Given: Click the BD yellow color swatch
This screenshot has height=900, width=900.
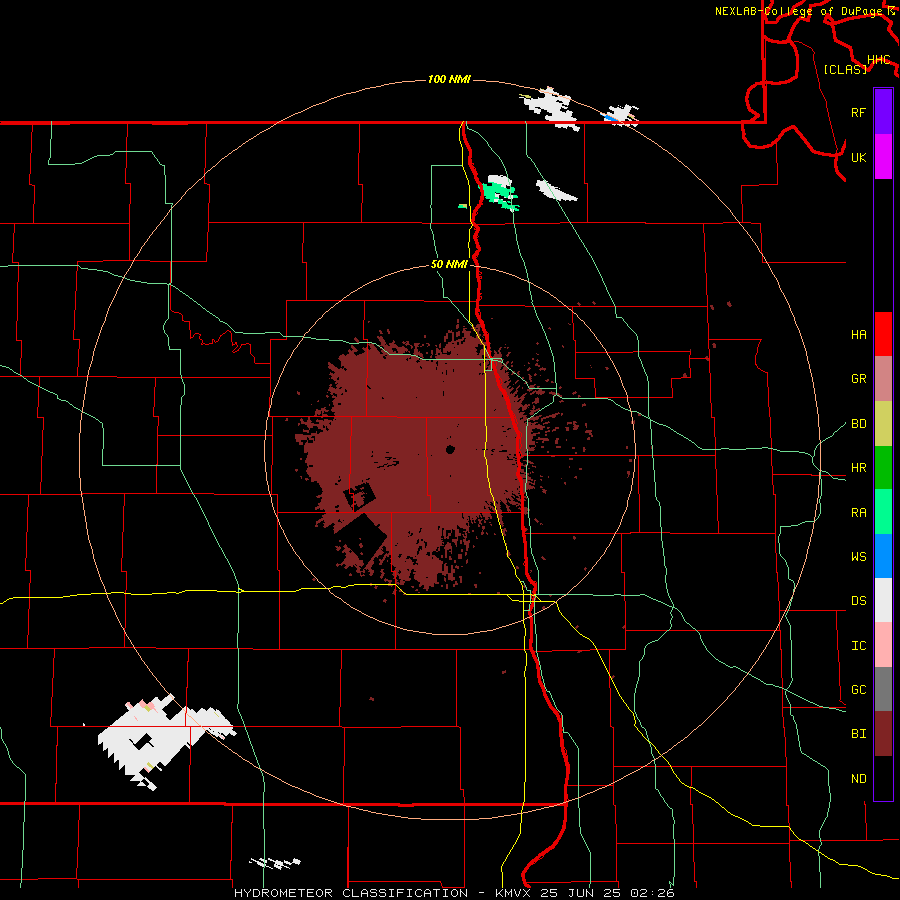Looking at the screenshot, I should click(x=883, y=424).
